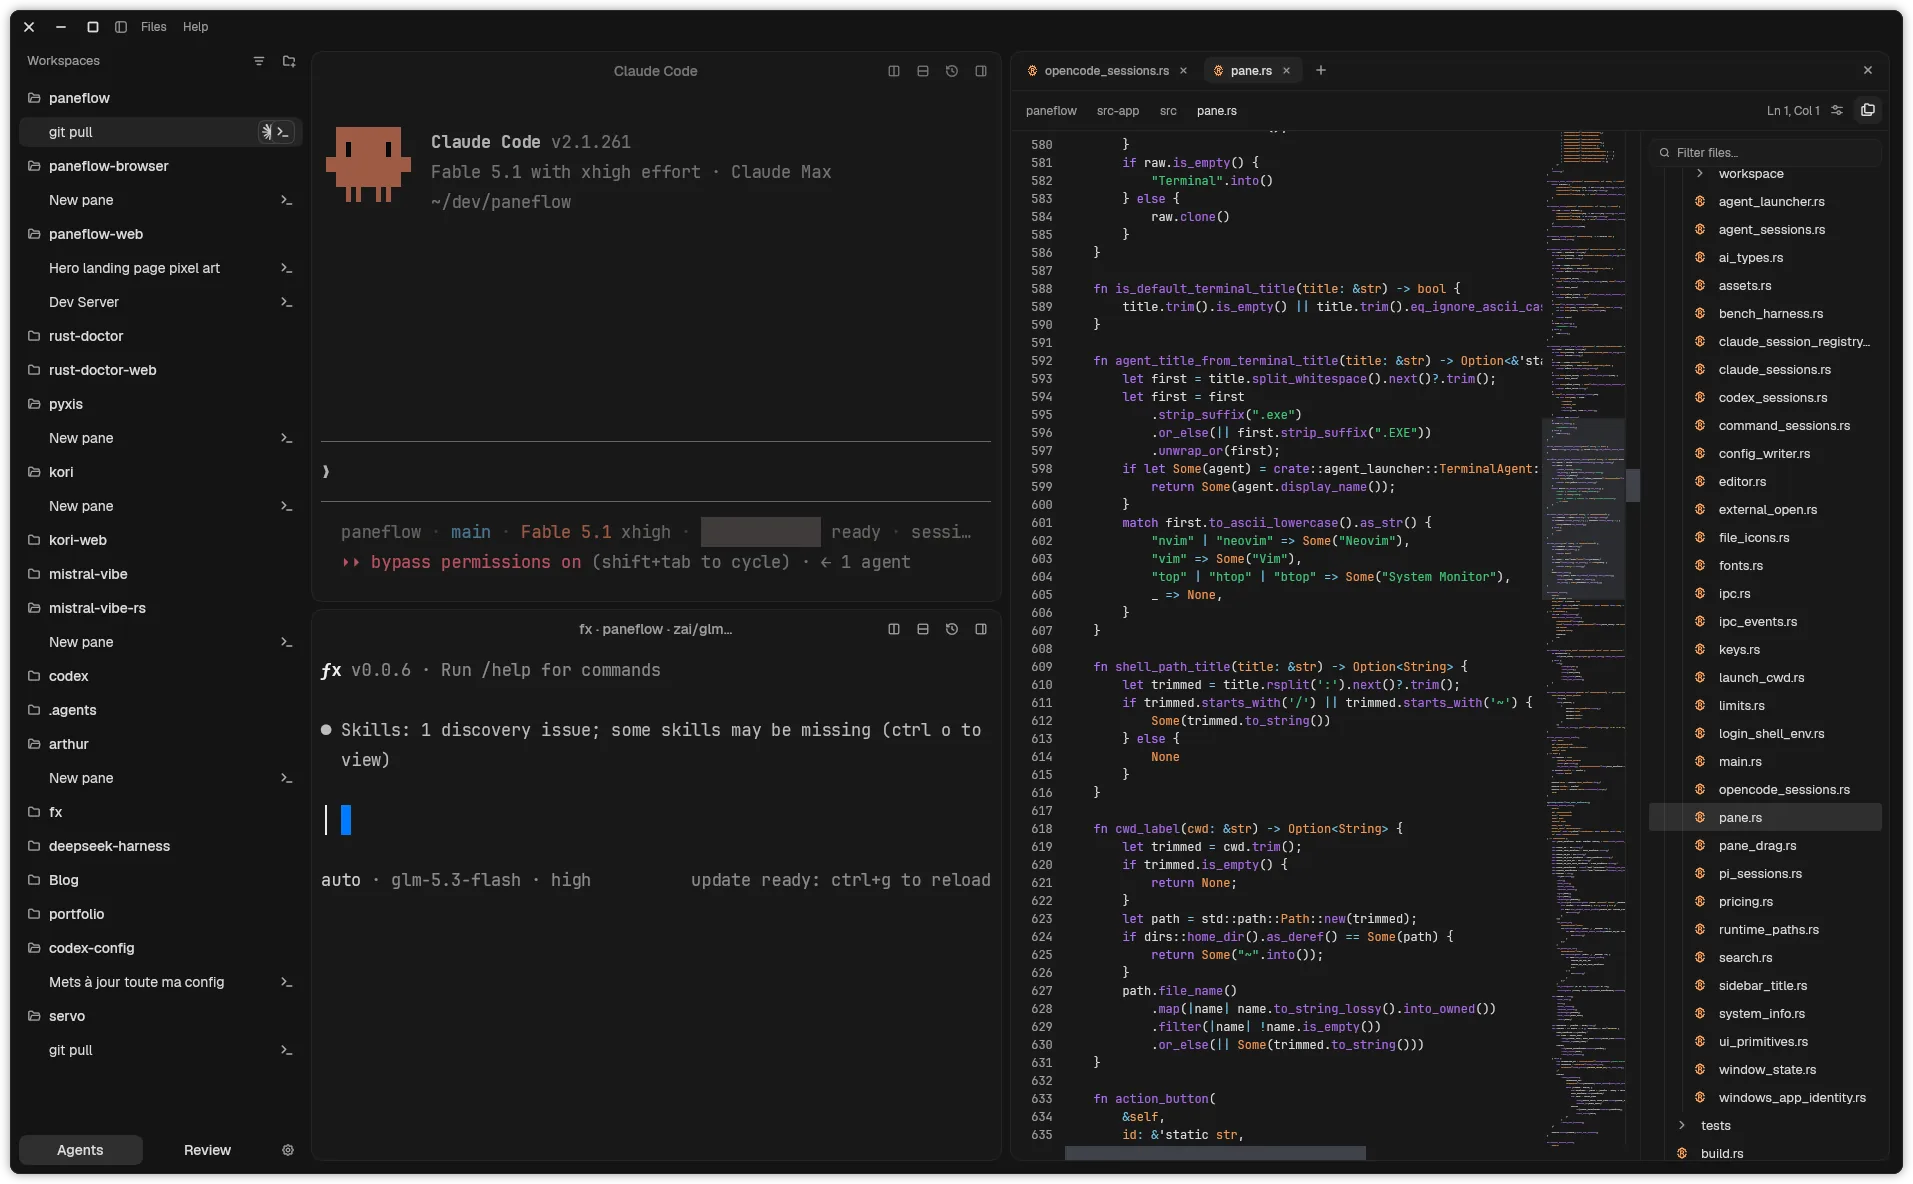
Task: Toggle side panel icon in Claude Code pane header
Action: [981, 71]
